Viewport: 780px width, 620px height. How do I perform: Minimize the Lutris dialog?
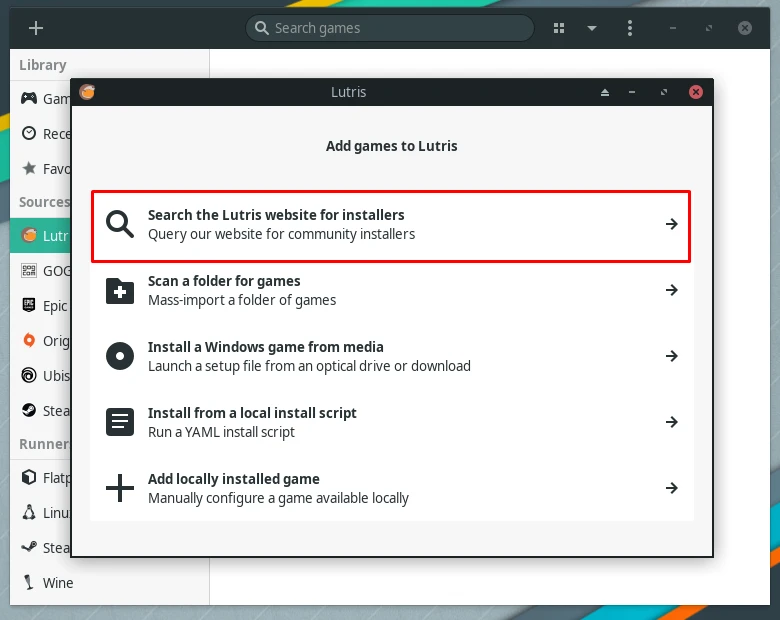coord(632,92)
